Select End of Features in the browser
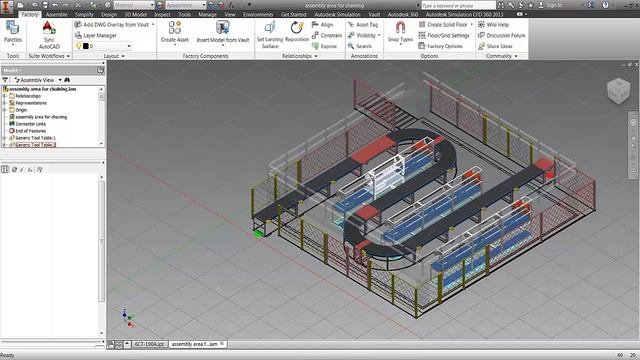640x360 pixels. [31, 131]
